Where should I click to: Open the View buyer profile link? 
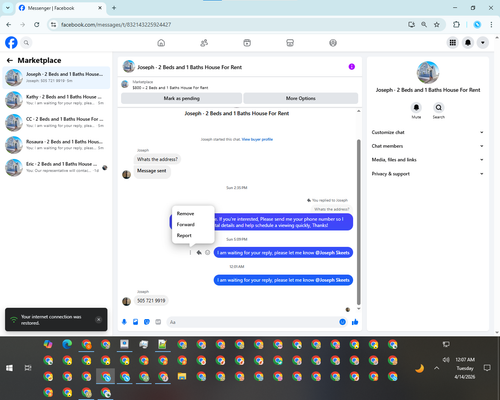tap(257, 139)
